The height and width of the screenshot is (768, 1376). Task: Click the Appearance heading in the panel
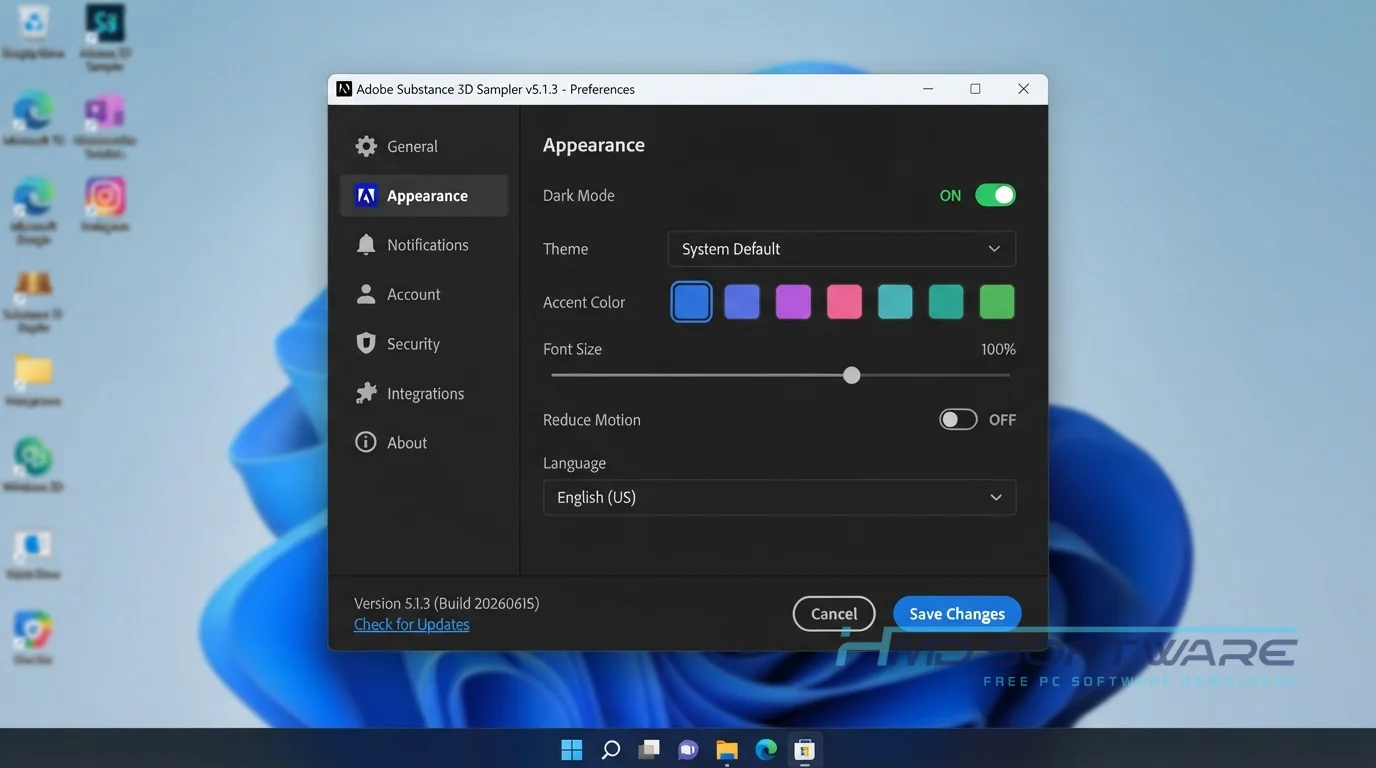(x=594, y=145)
